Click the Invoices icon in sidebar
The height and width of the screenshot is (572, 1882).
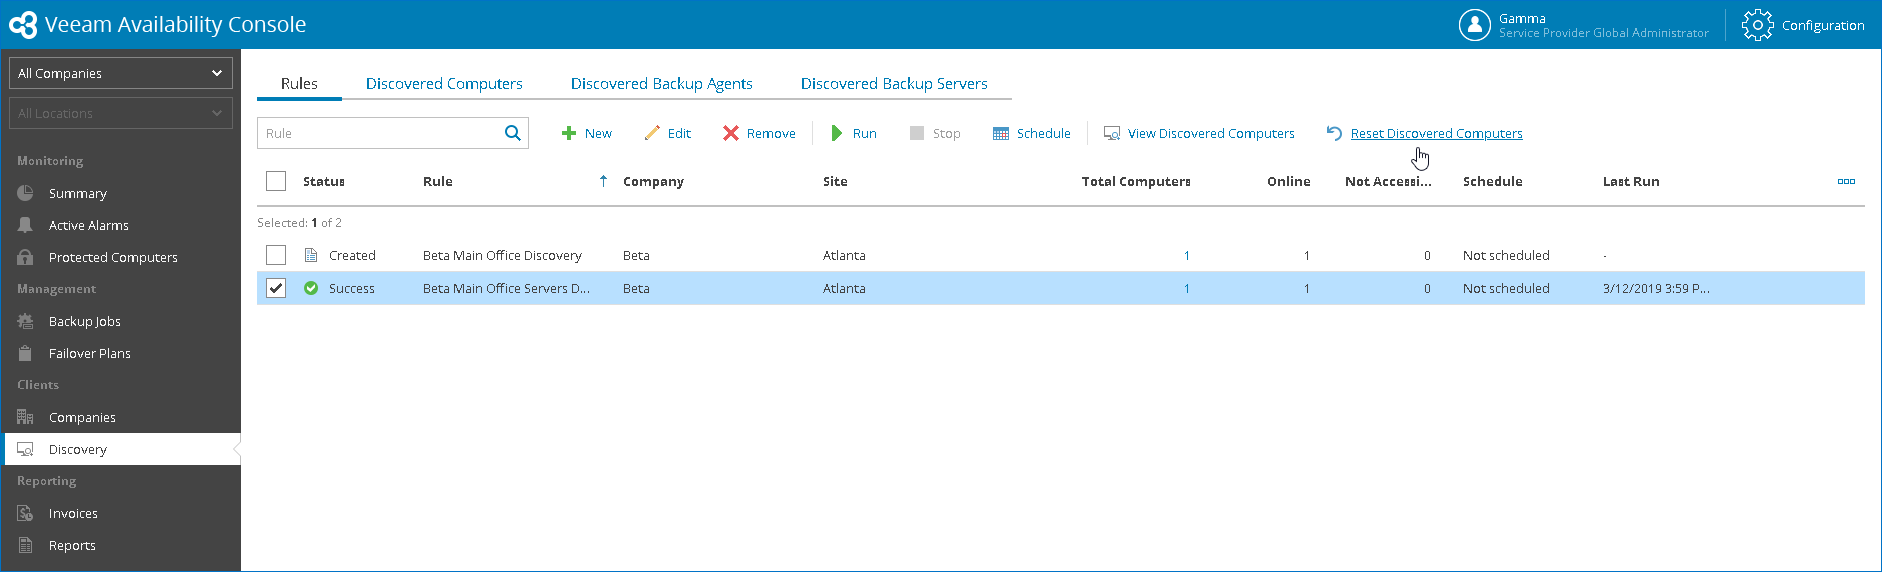[25, 513]
